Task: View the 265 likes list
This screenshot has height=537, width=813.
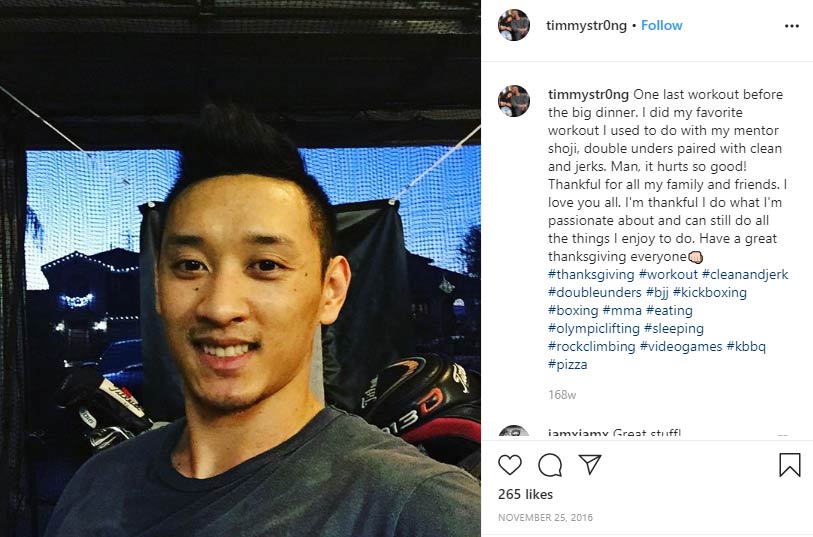Action: coord(525,494)
